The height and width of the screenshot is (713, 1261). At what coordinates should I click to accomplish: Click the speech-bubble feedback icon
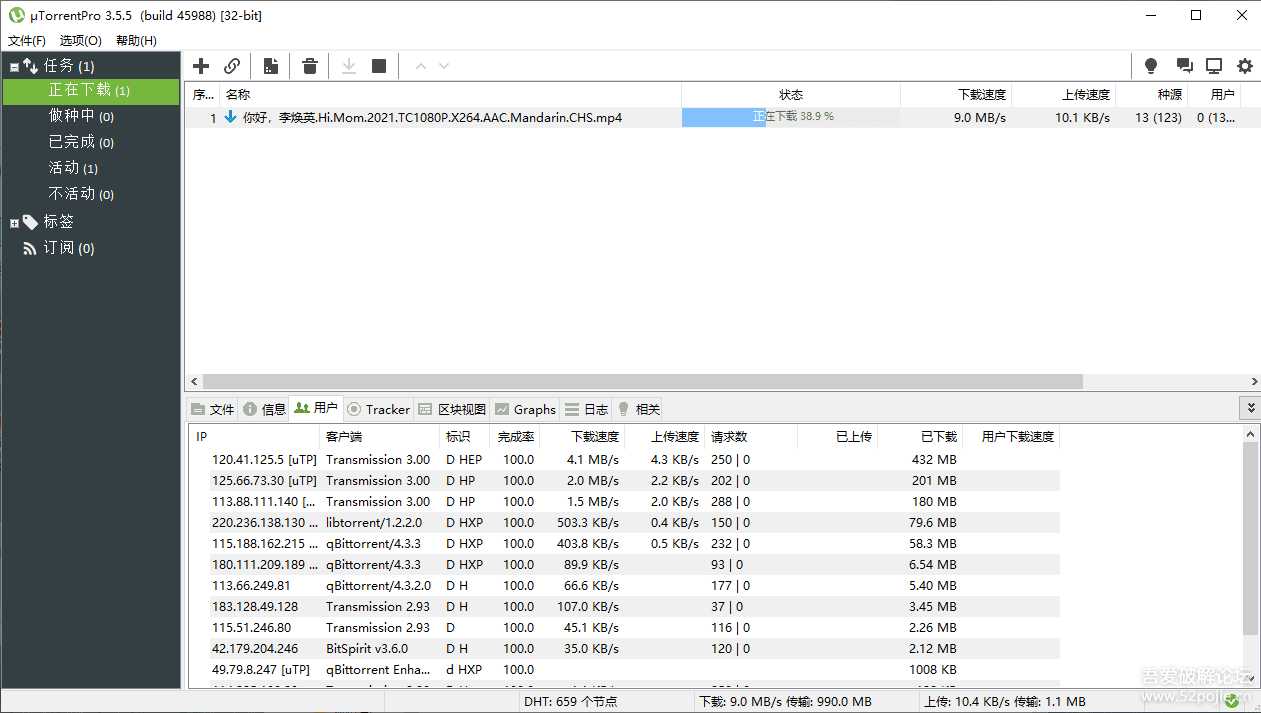click(x=1185, y=65)
